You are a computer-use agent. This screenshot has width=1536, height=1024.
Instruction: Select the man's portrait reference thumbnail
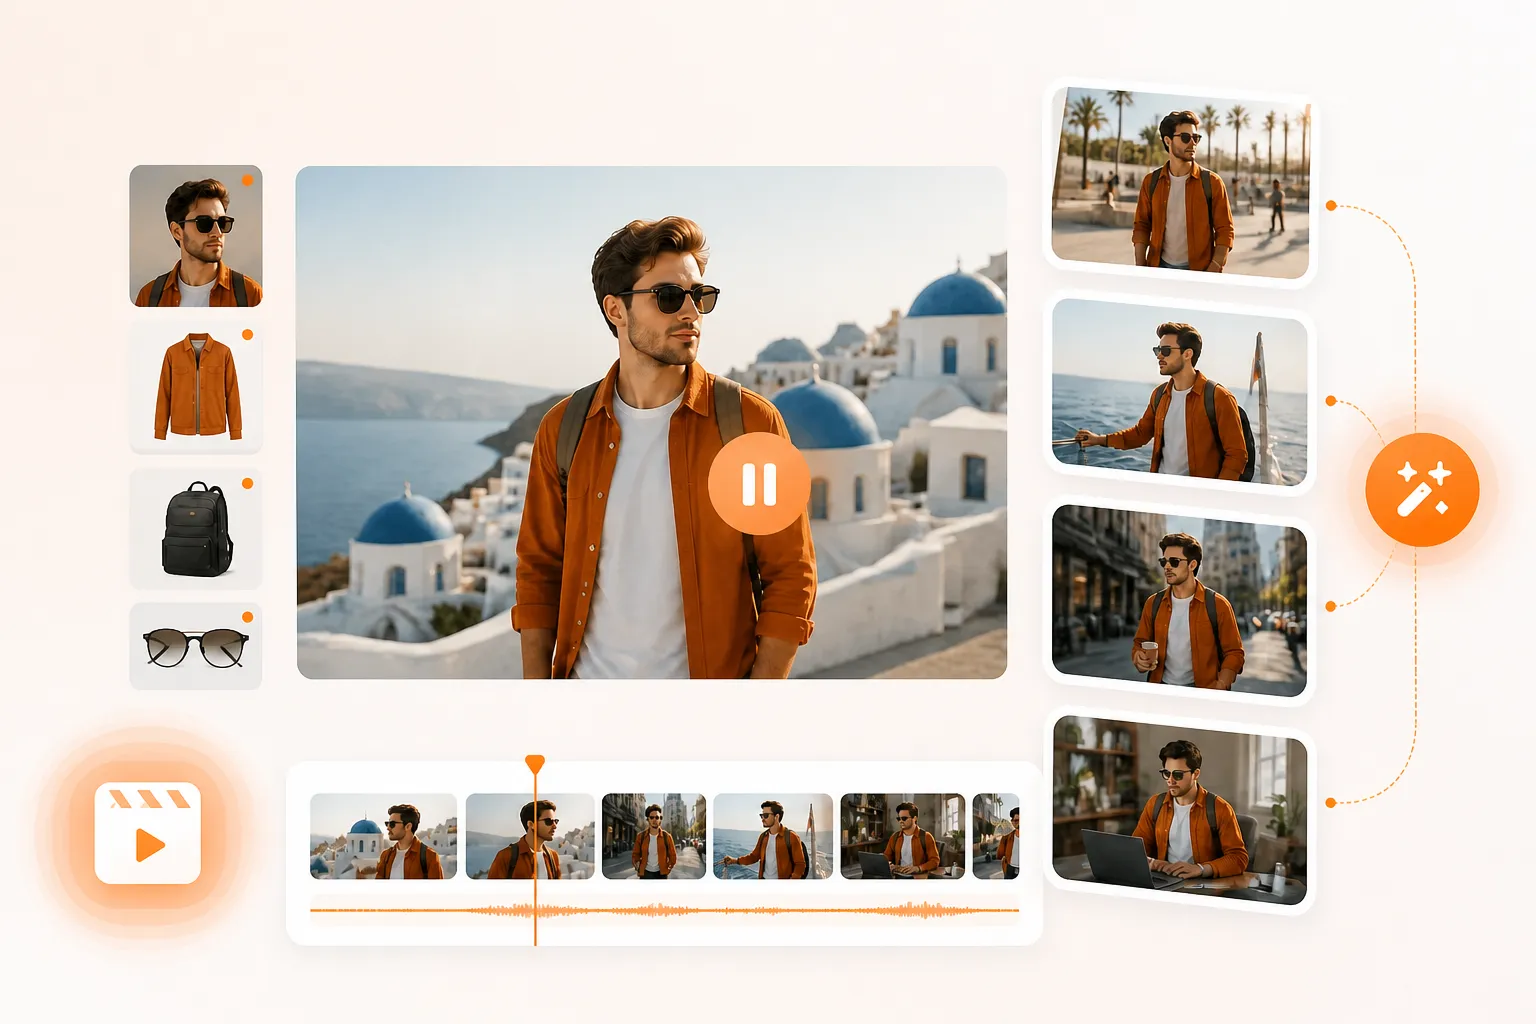[196, 236]
